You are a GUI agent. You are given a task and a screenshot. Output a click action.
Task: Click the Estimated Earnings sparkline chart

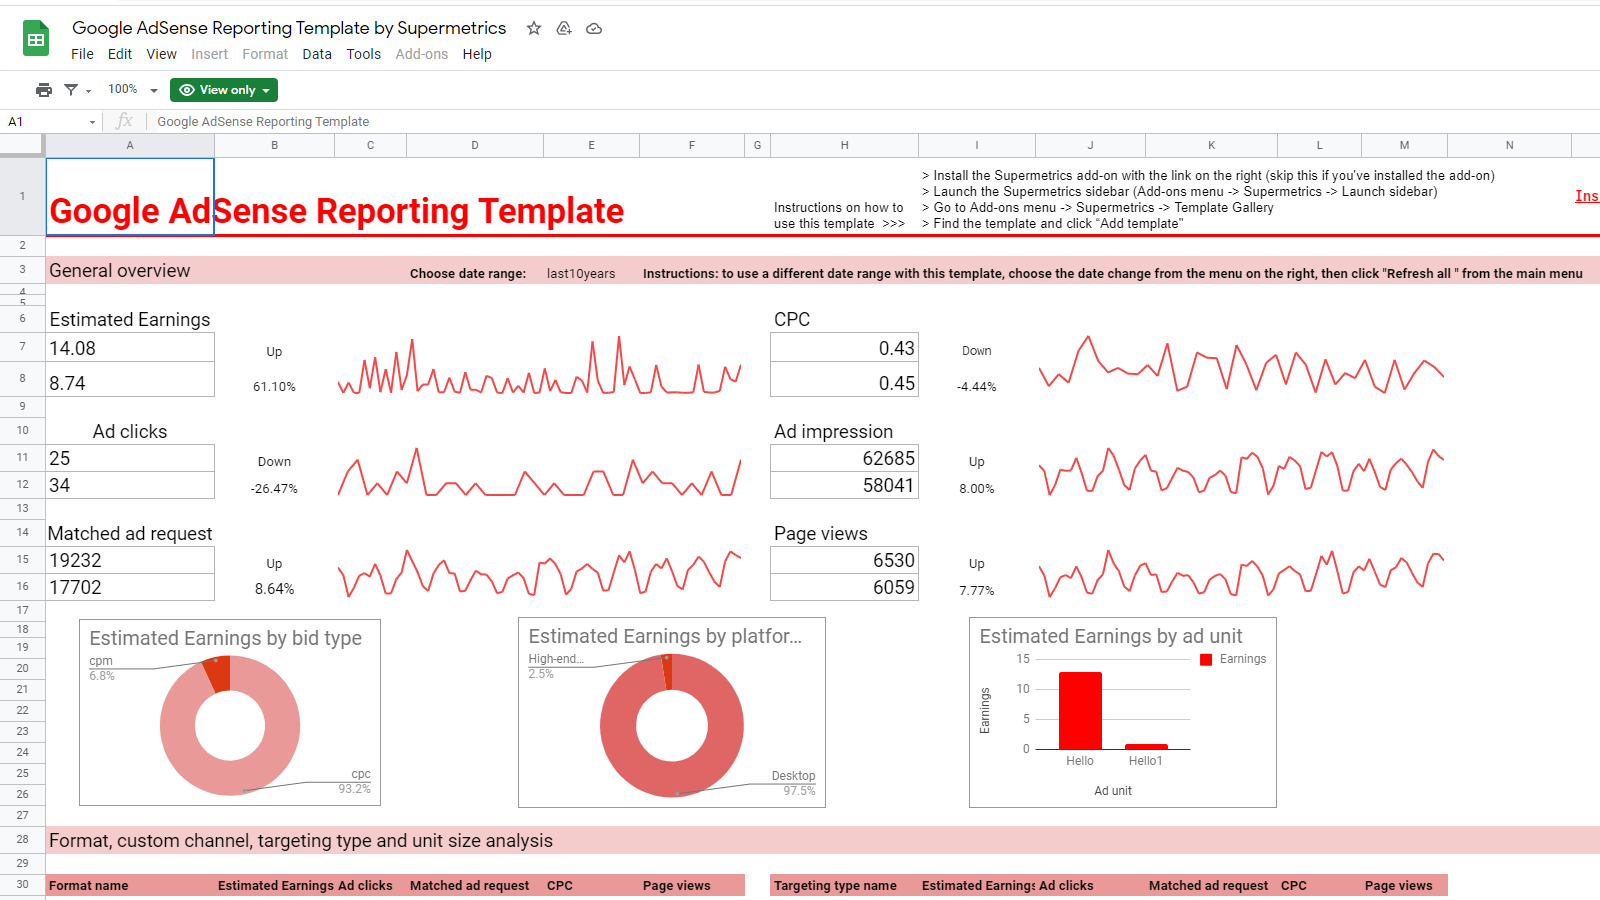[x=540, y=366]
